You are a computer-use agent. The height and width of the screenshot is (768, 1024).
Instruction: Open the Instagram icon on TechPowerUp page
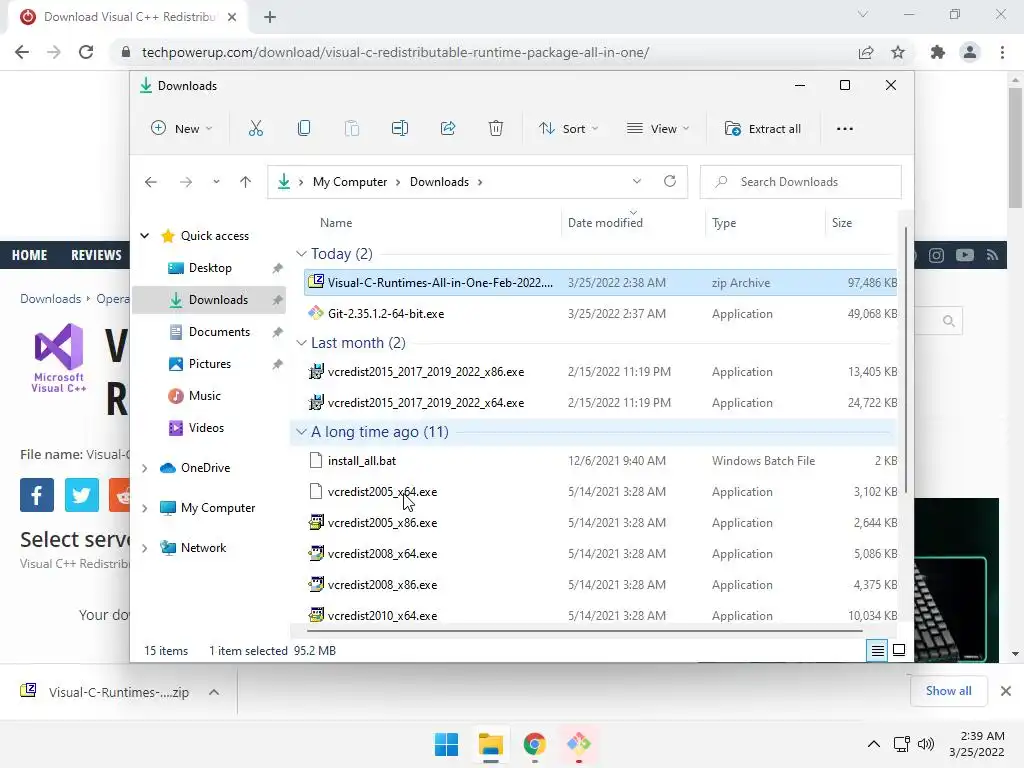pos(936,255)
